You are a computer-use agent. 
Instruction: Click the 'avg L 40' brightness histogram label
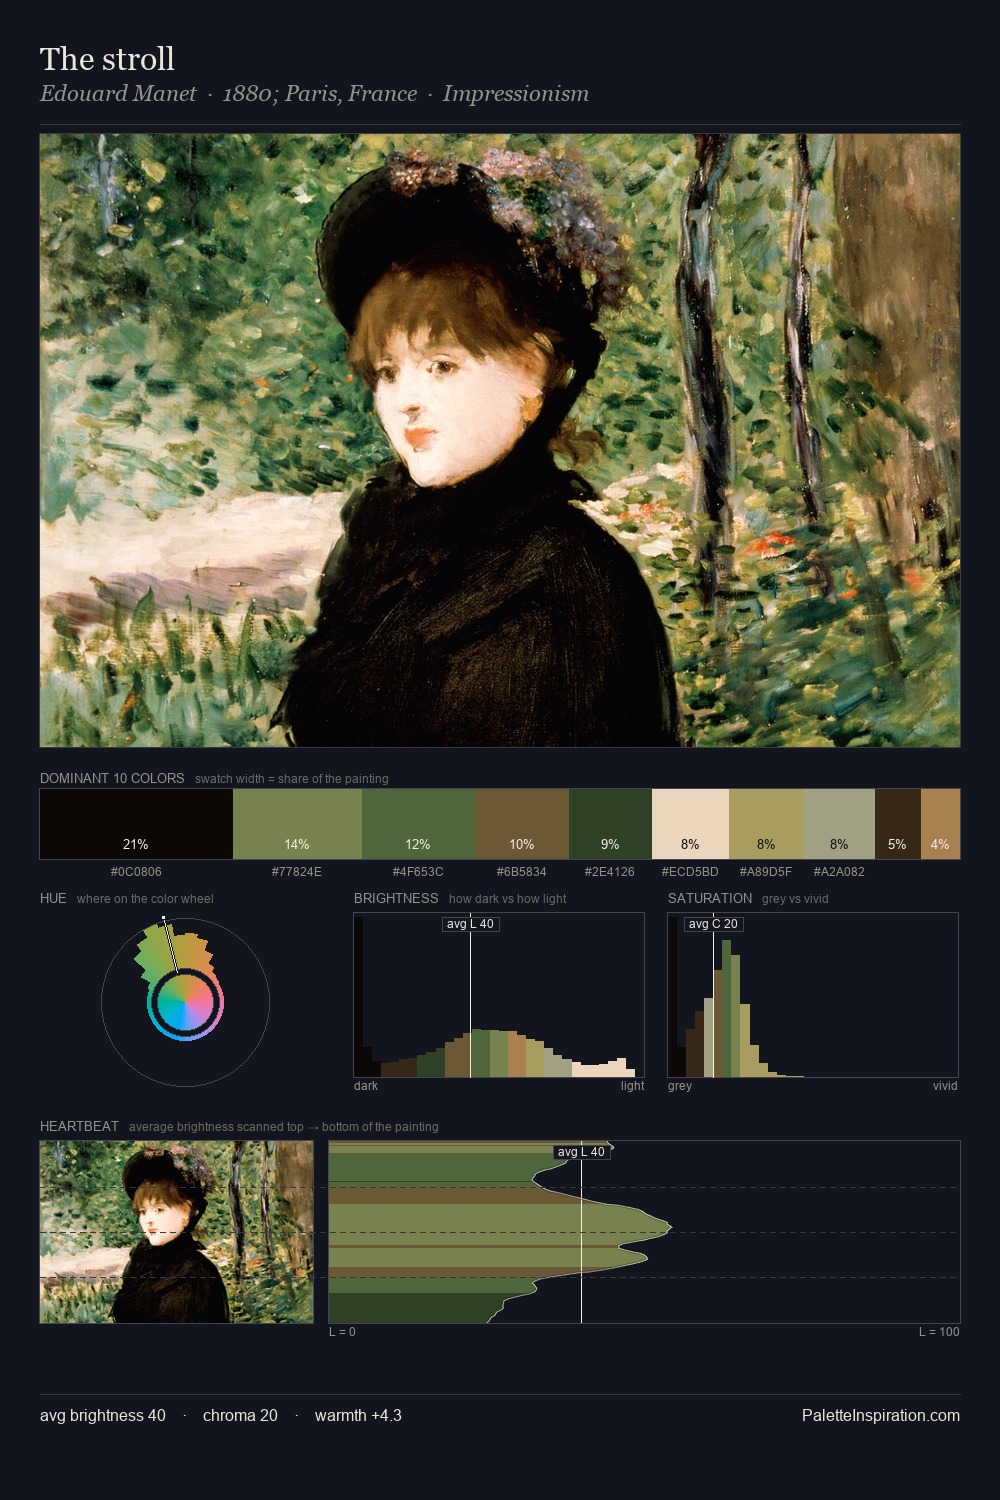470,924
